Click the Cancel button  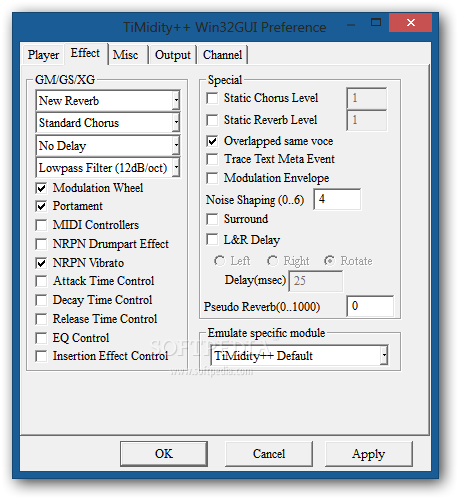[x=269, y=453]
